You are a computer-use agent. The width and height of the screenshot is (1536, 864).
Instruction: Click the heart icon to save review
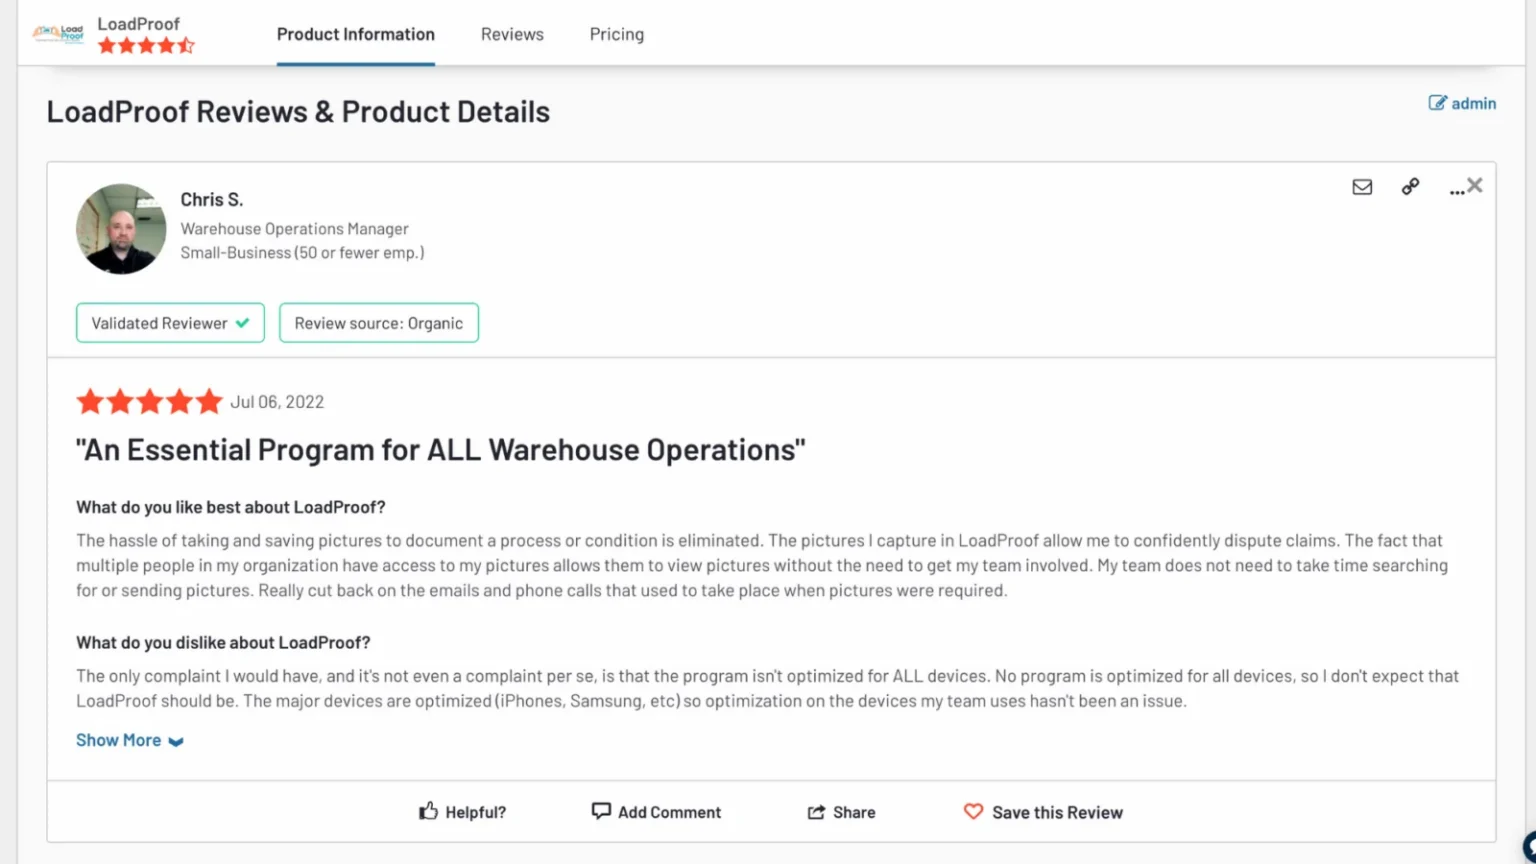973,811
